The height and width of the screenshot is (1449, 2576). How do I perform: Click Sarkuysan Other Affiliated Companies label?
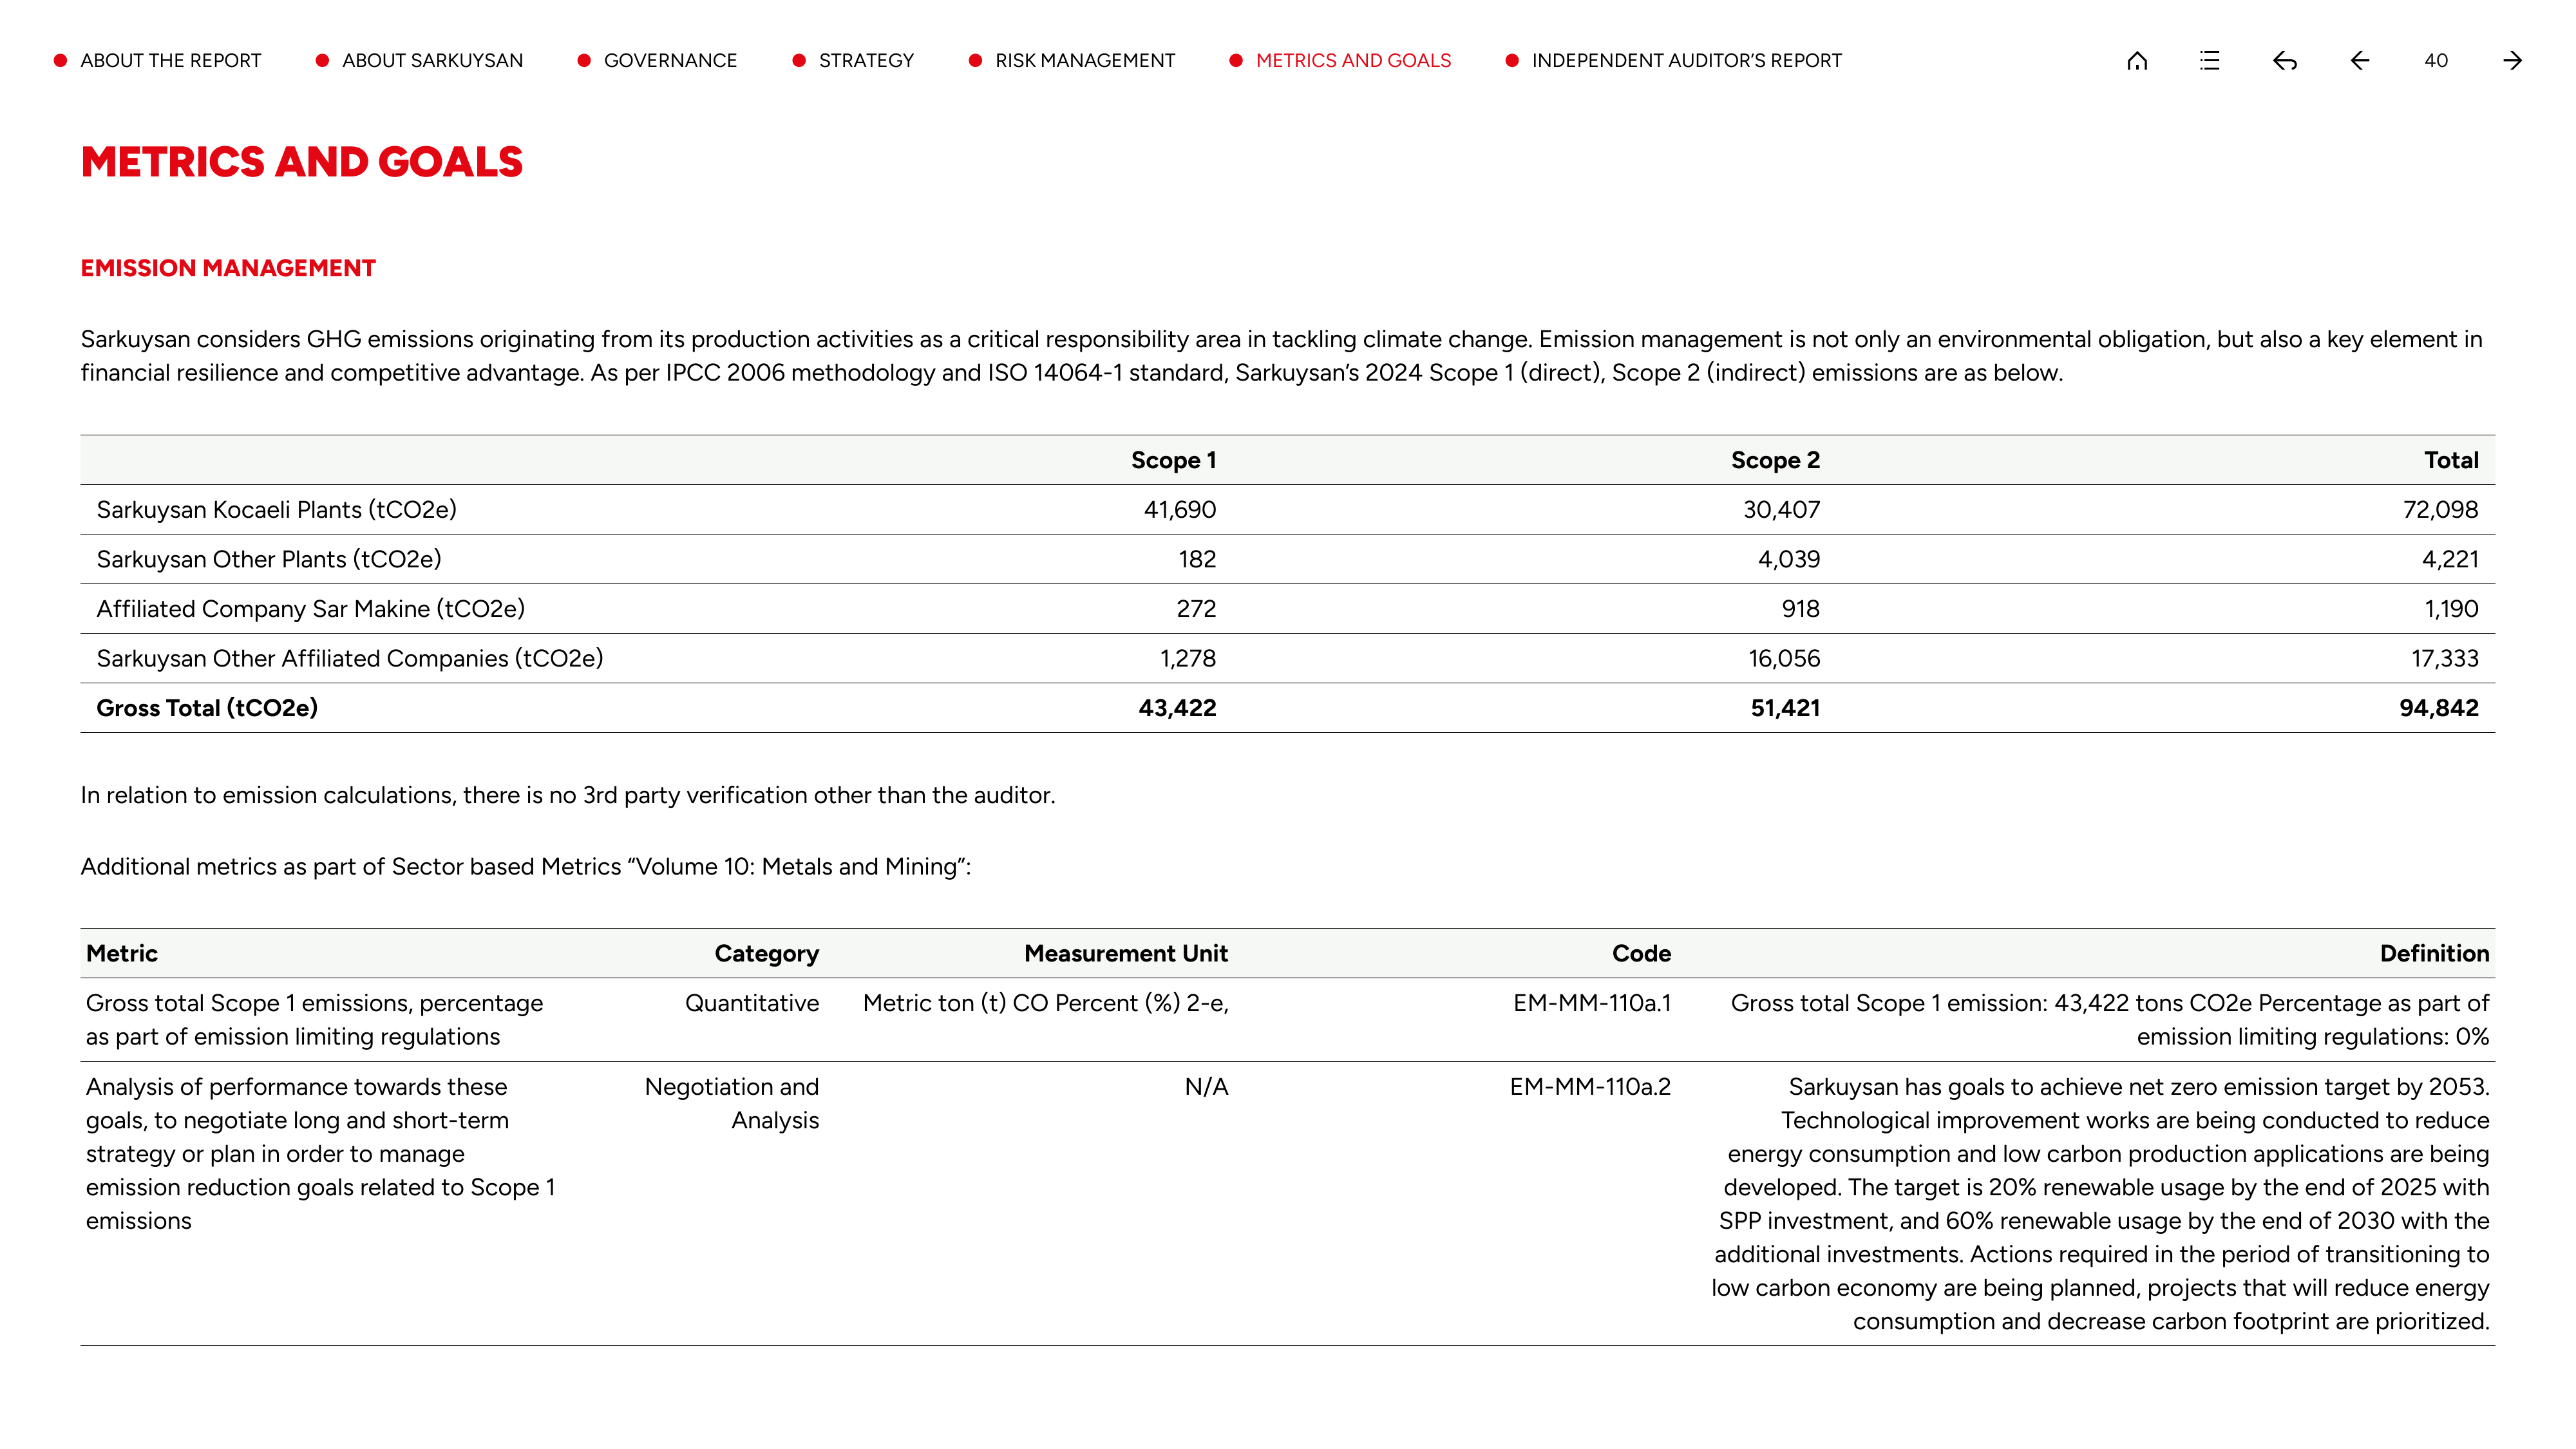click(x=349, y=658)
